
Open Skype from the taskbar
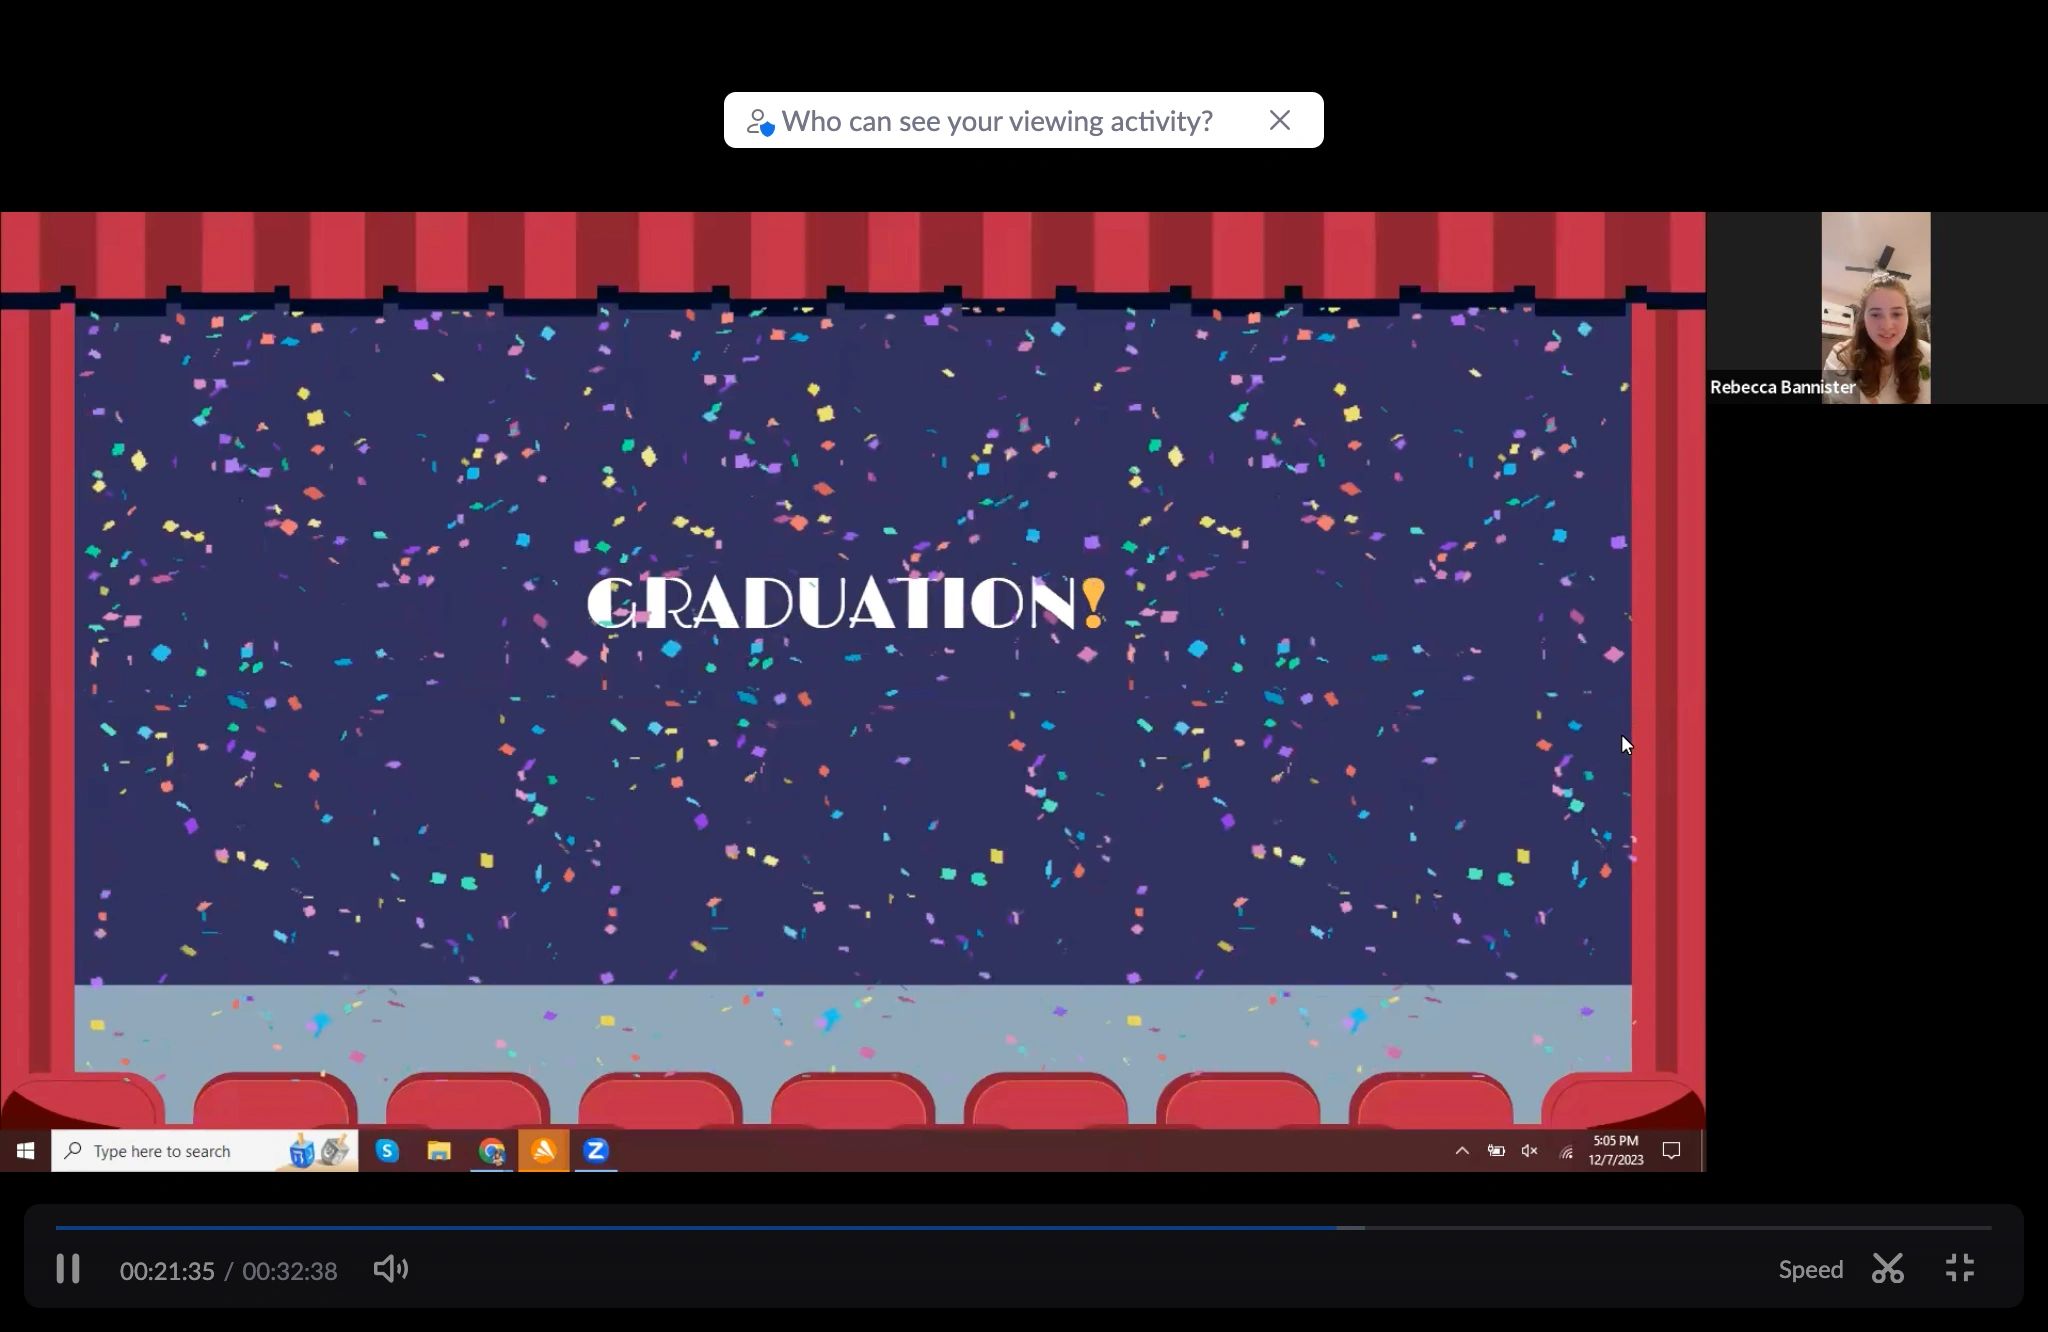pyautogui.click(x=387, y=1151)
